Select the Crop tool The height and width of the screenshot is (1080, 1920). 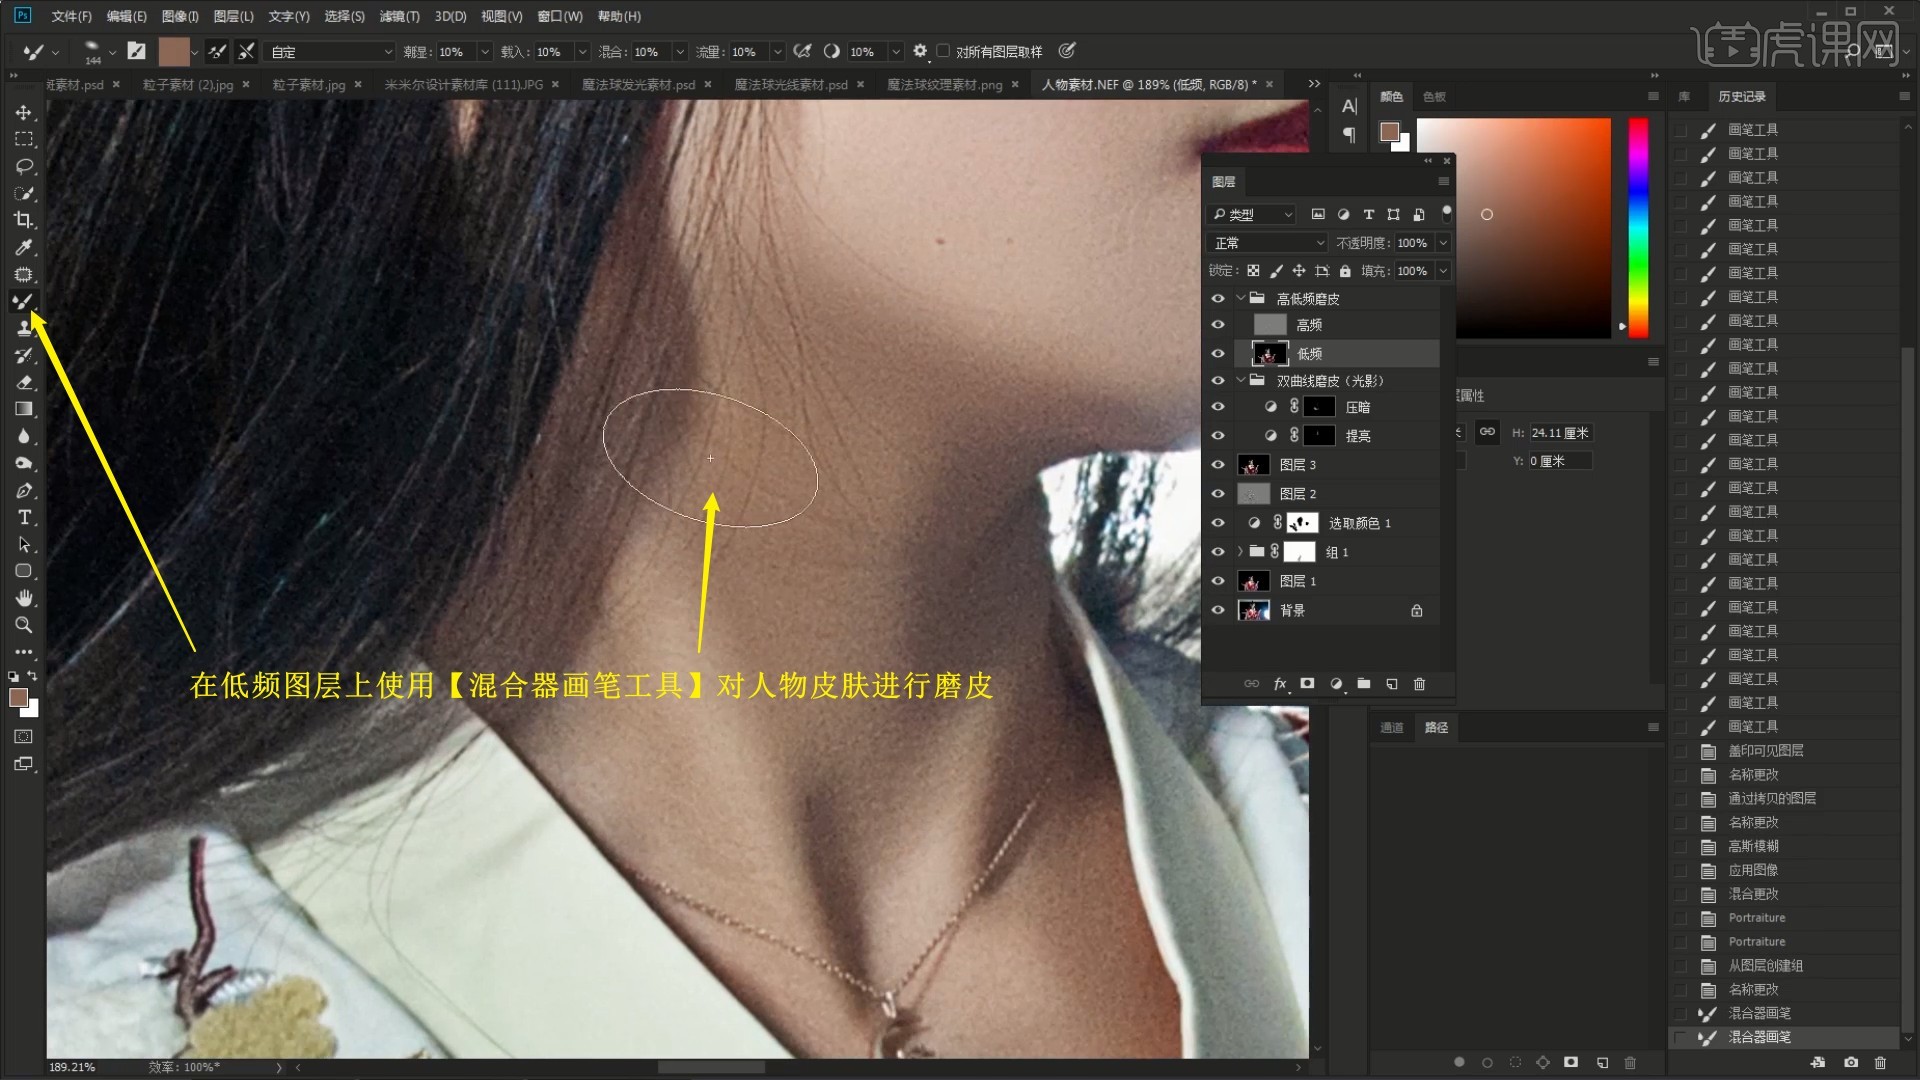(x=24, y=220)
